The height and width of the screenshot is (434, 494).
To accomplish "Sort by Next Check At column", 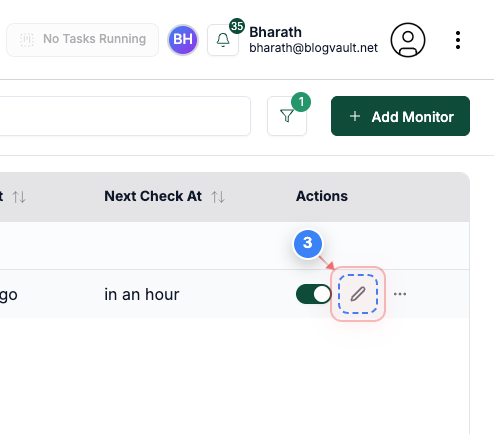I will (x=218, y=197).
